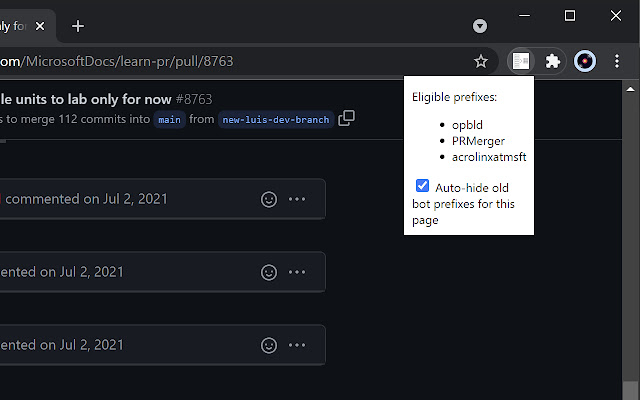Screen dimensions: 640x400
Task: Click the opbld prefix entry
Action: click(467, 125)
